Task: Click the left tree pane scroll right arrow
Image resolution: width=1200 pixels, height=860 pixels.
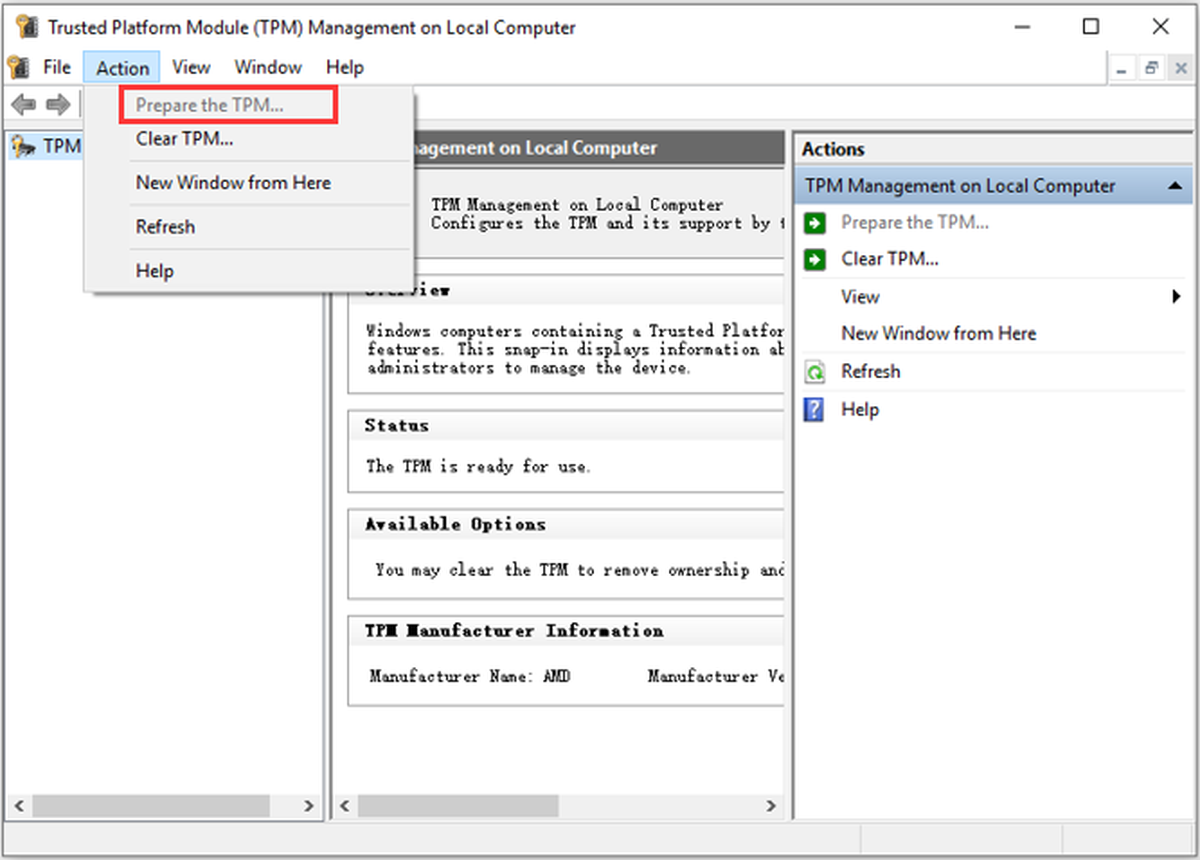Action: tap(309, 806)
